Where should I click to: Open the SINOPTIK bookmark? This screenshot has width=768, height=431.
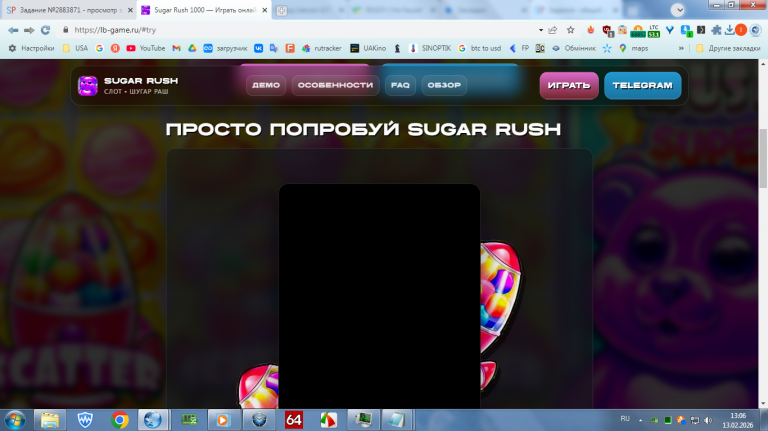(x=430, y=48)
